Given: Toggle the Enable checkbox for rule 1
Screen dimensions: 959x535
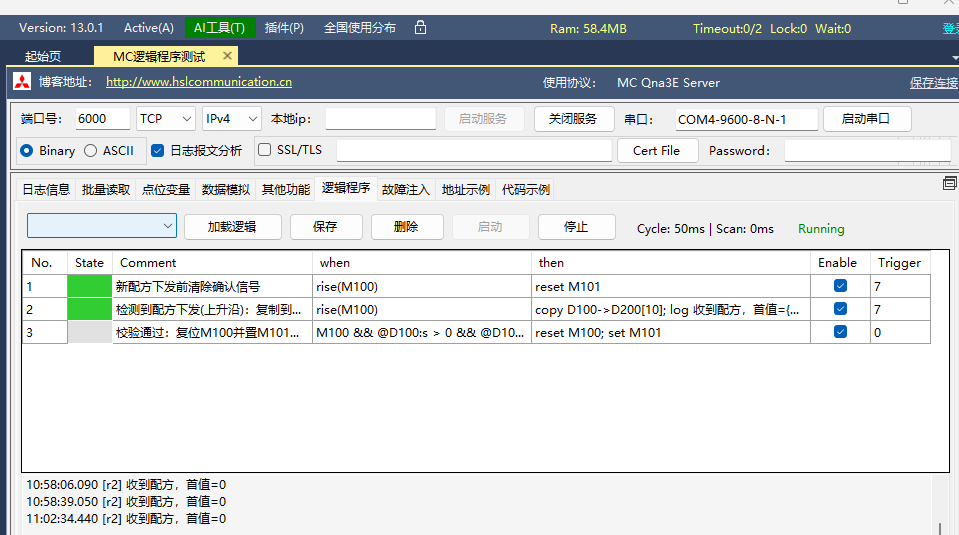Looking at the screenshot, I should pos(840,286).
